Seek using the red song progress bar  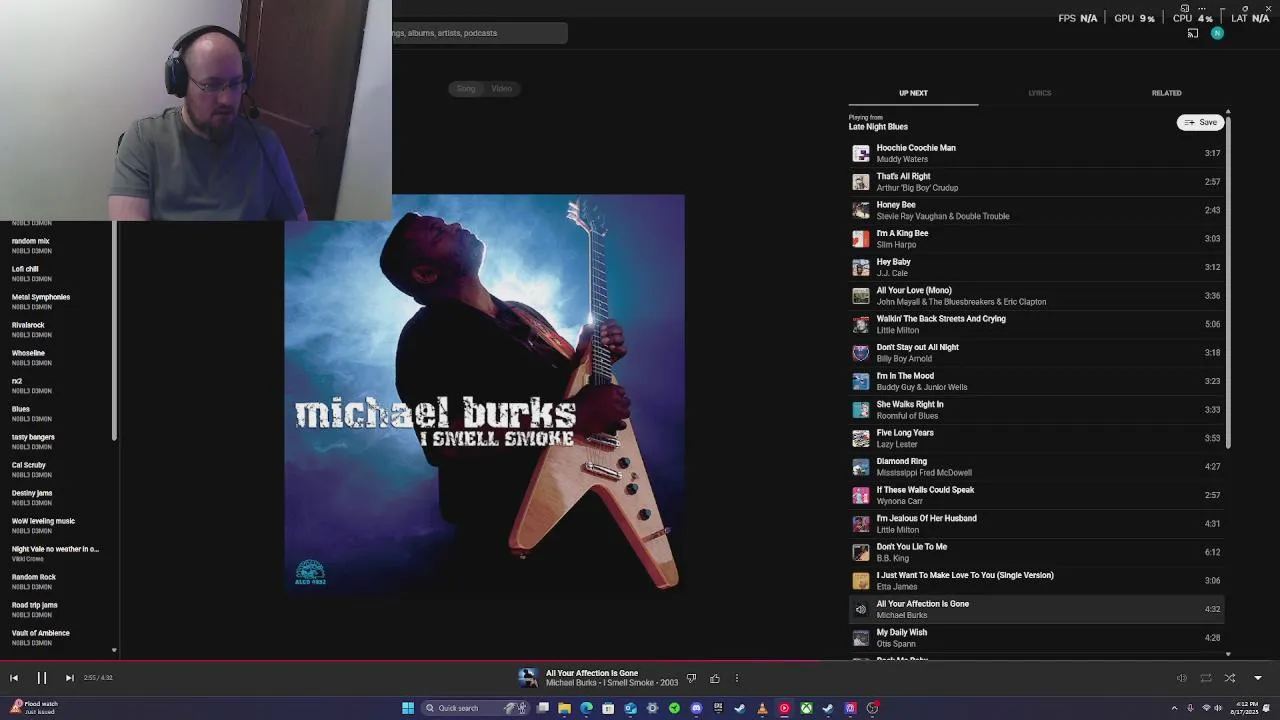coord(640,661)
